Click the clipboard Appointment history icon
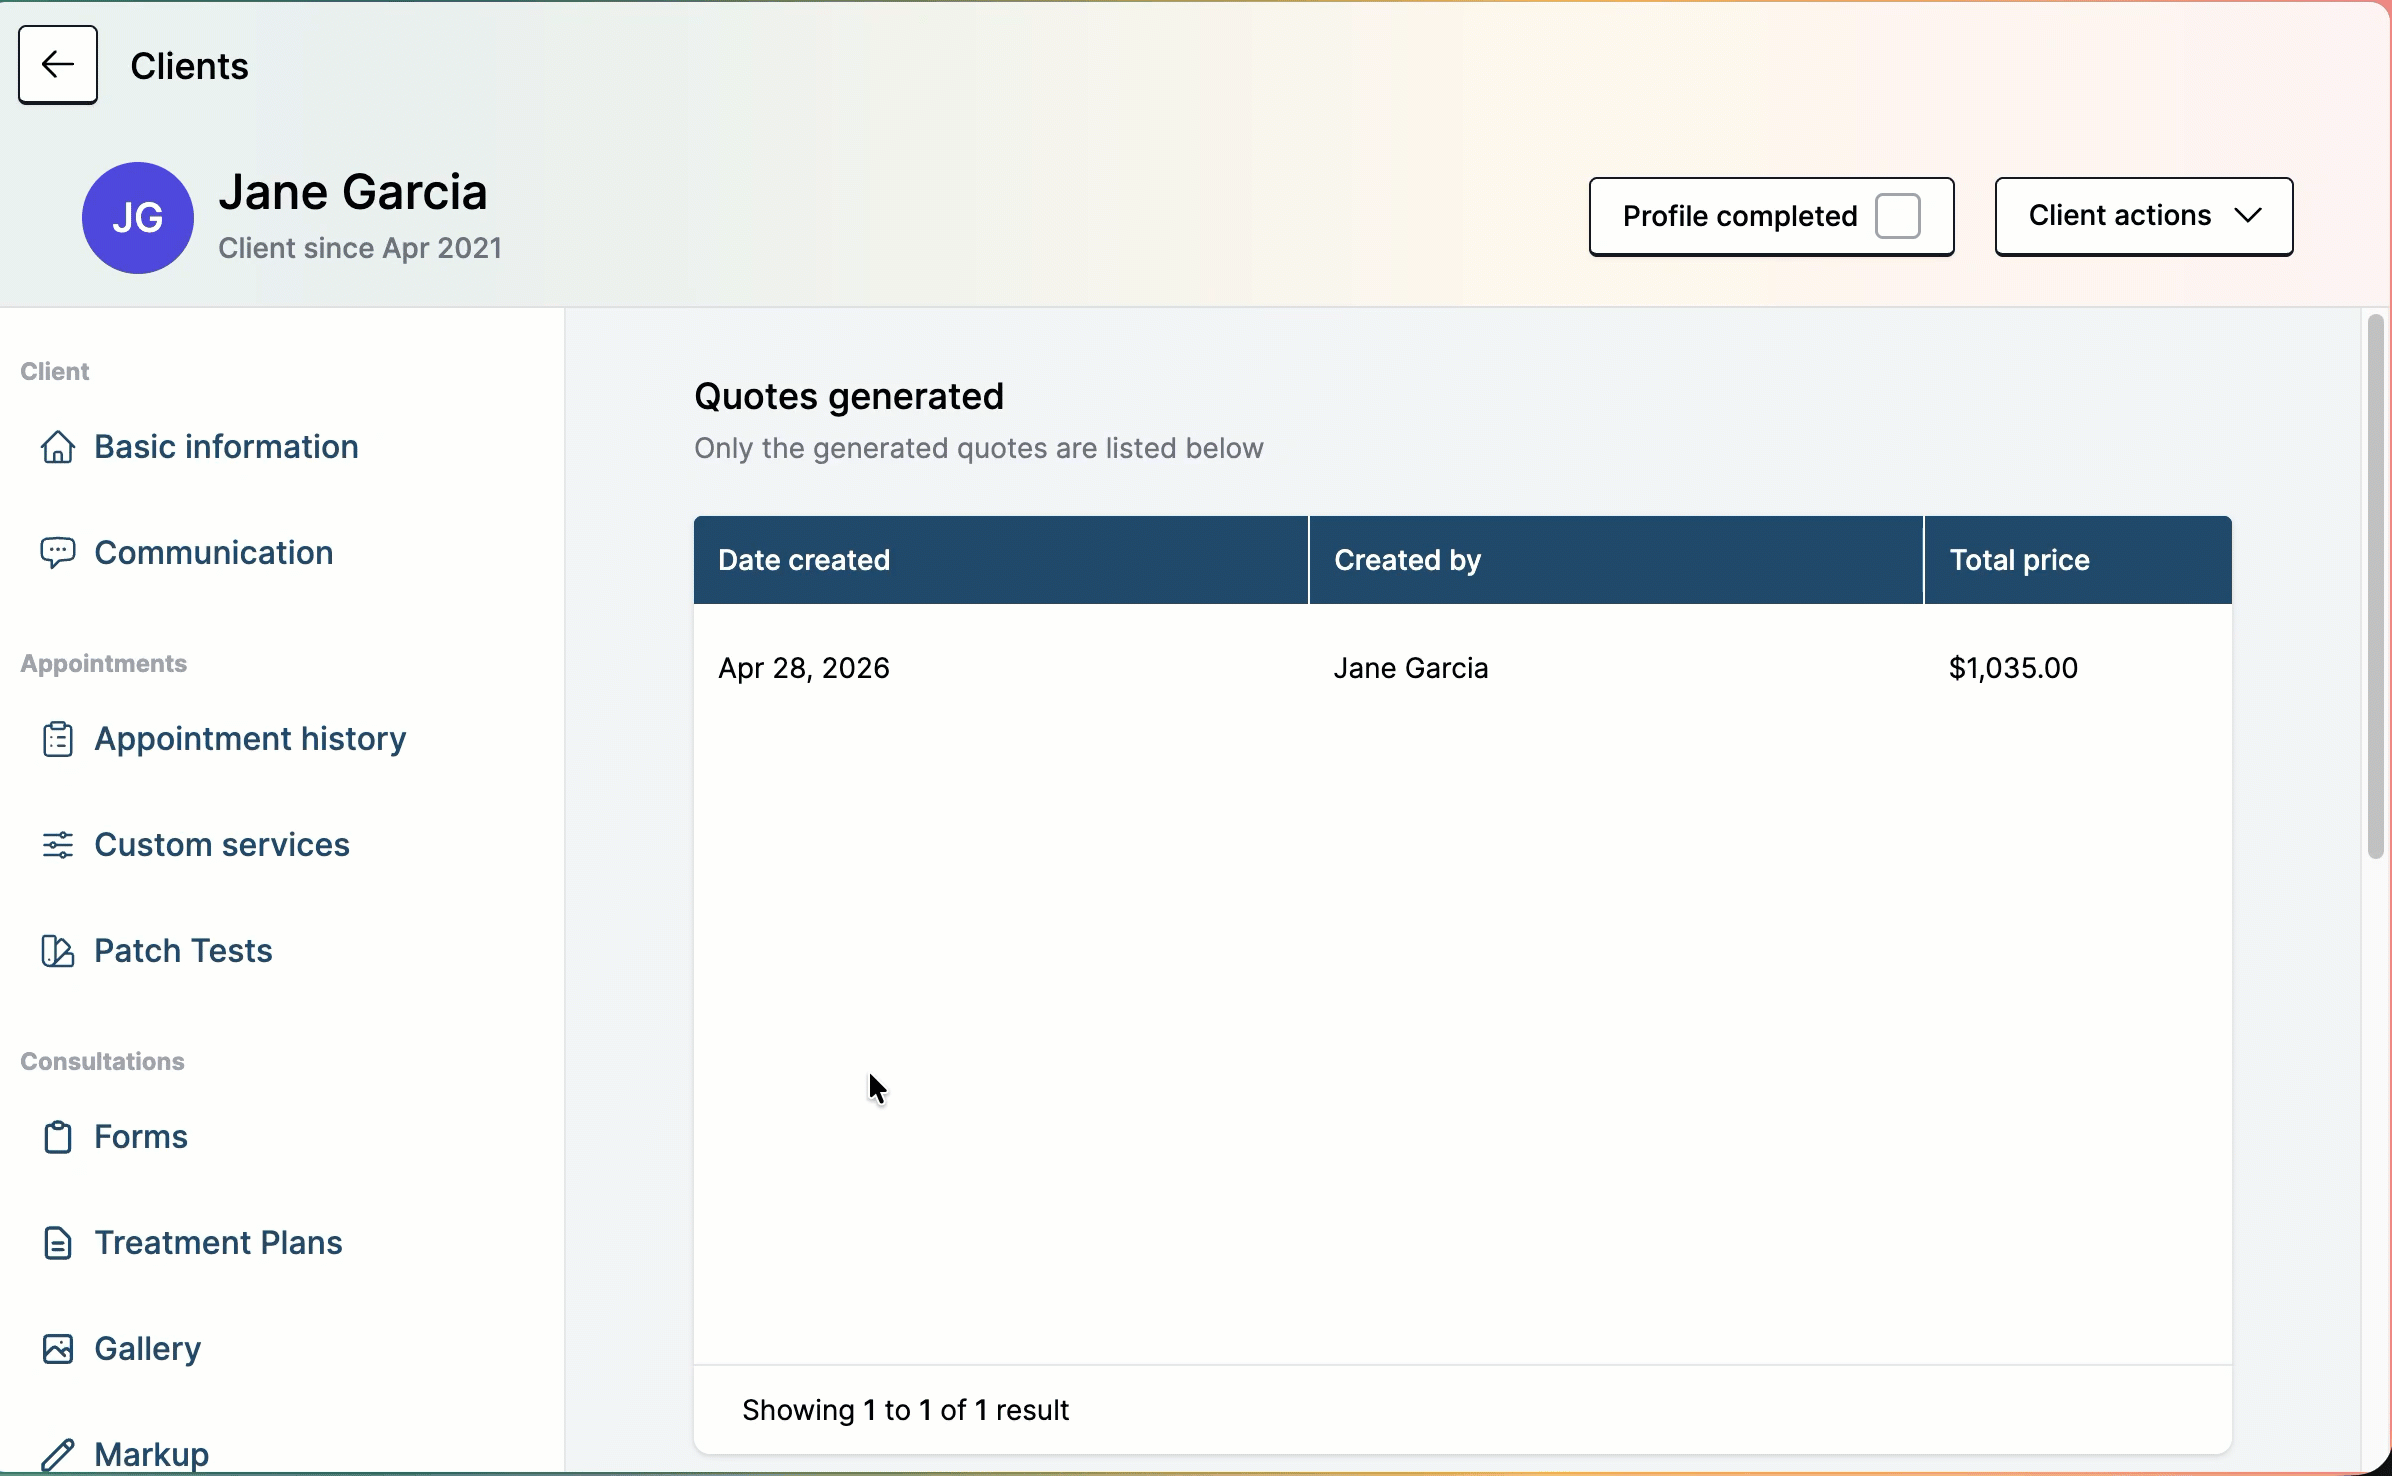 click(58, 739)
